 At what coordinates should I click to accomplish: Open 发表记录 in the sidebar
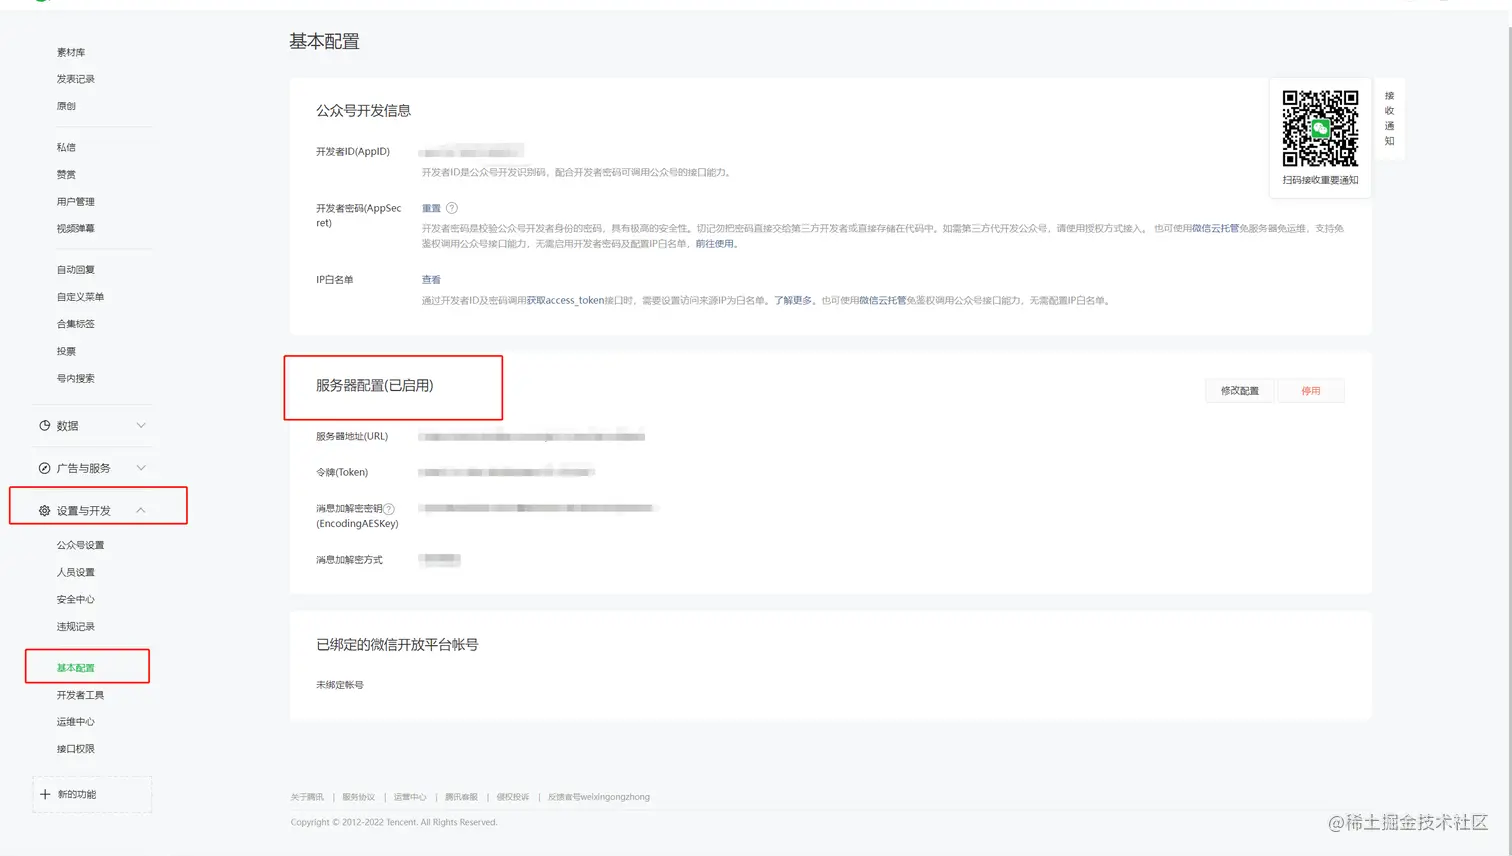(x=76, y=79)
